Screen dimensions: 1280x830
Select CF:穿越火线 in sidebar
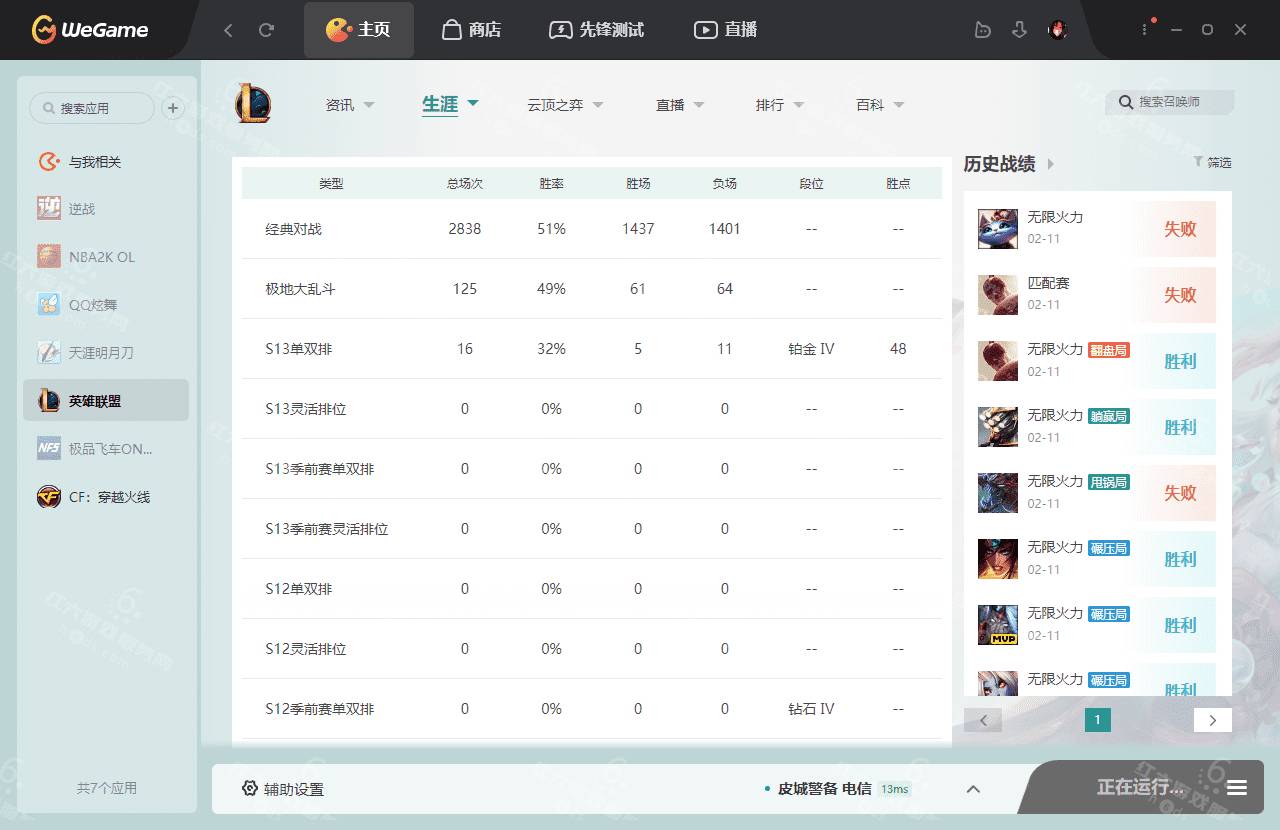106,497
